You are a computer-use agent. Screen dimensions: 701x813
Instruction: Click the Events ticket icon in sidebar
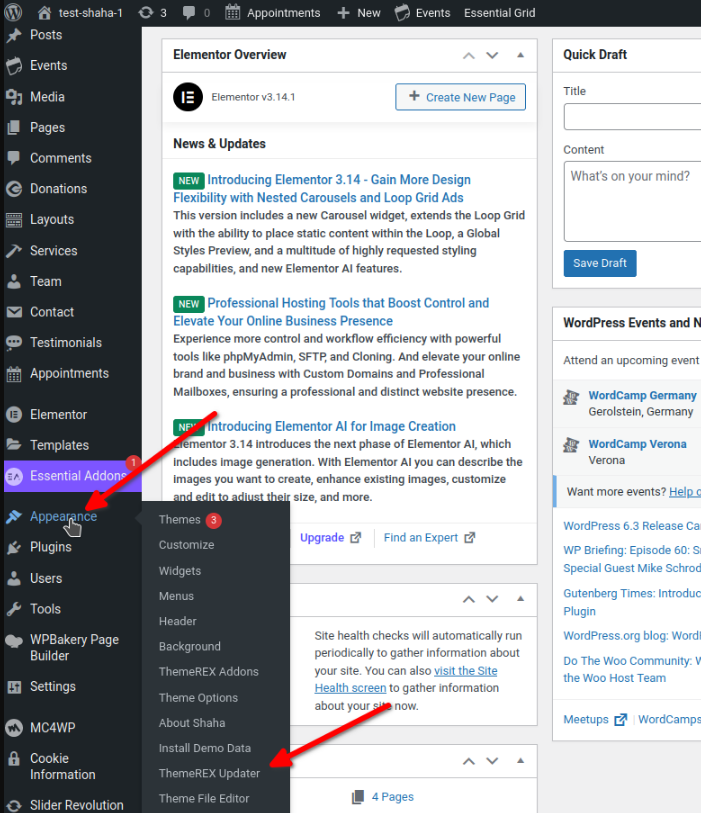coord(14,65)
